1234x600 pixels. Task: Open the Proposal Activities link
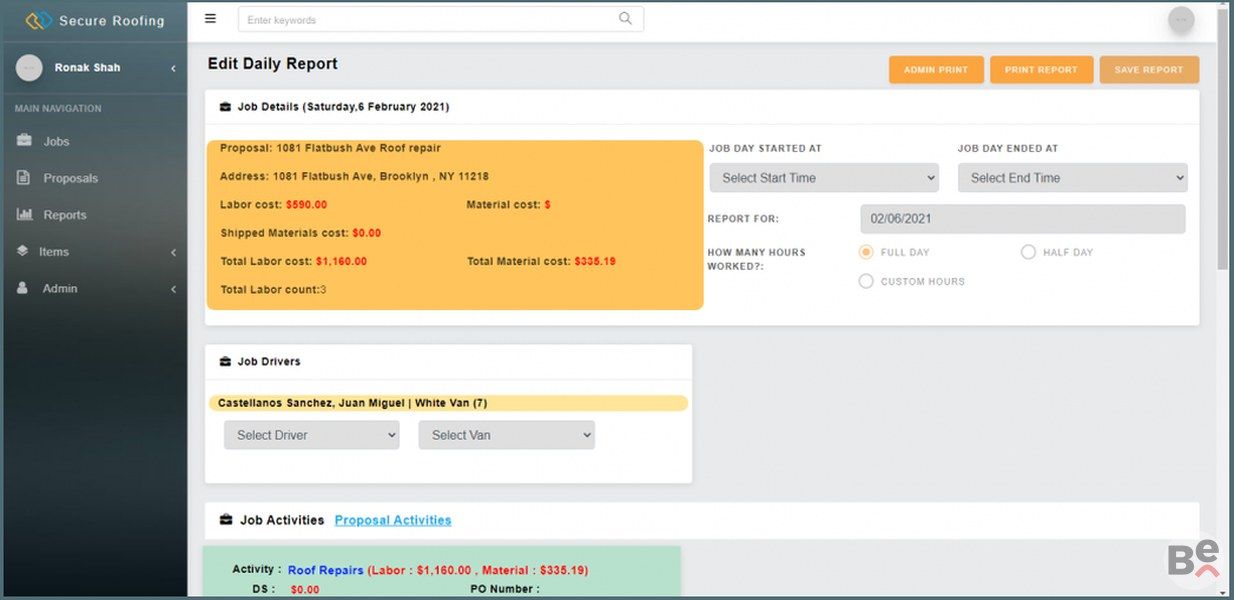392,520
